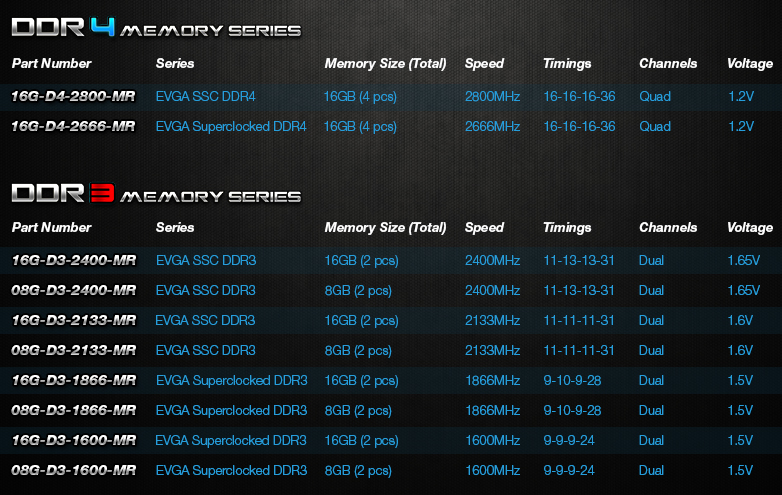This screenshot has width=782, height=495.
Task: Open the 16G-D4-2666-MR part number
Action: click(x=73, y=127)
